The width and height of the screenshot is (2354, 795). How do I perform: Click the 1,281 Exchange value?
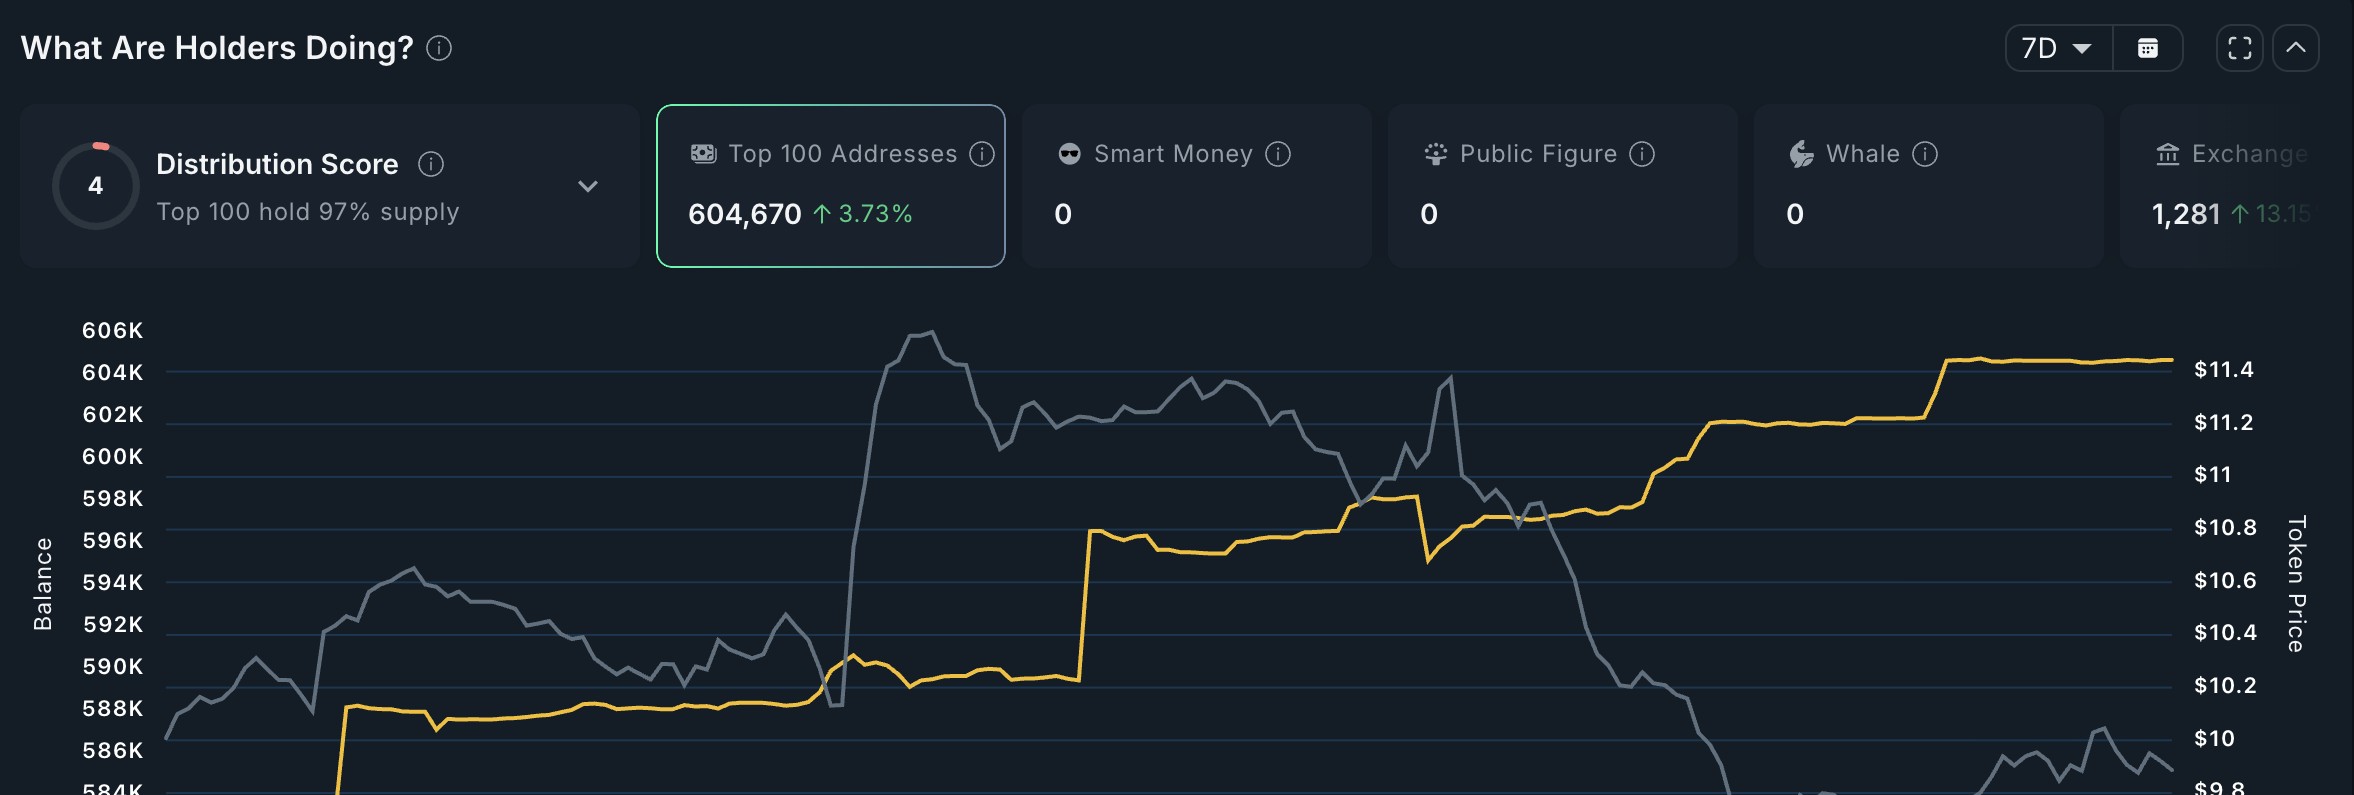click(x=2186, y=214)
